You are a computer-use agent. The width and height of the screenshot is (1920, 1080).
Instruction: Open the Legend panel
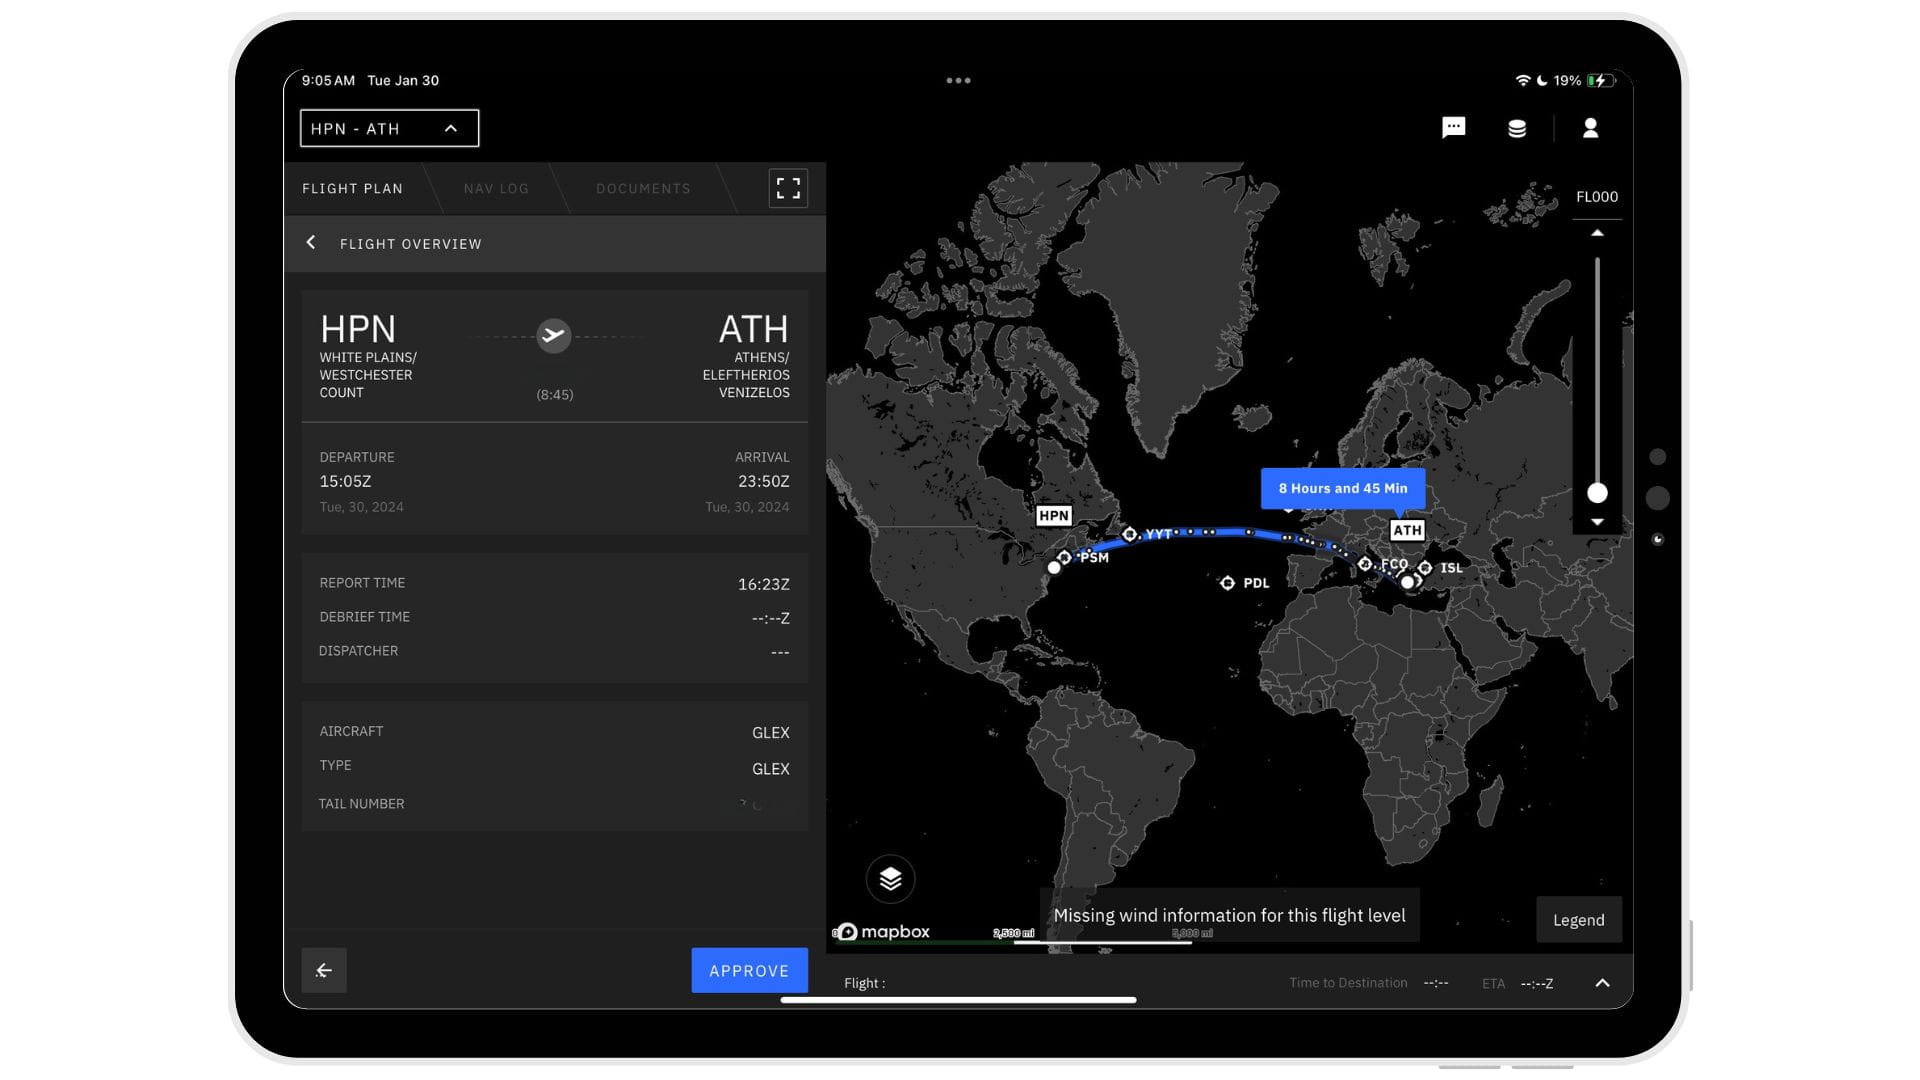coord(1579,919)
